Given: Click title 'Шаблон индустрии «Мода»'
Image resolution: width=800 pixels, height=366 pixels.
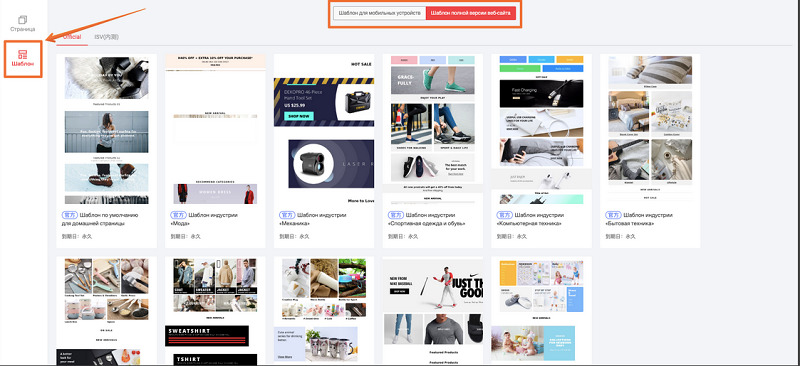Looking at the screenshot, I should (204, 219).
